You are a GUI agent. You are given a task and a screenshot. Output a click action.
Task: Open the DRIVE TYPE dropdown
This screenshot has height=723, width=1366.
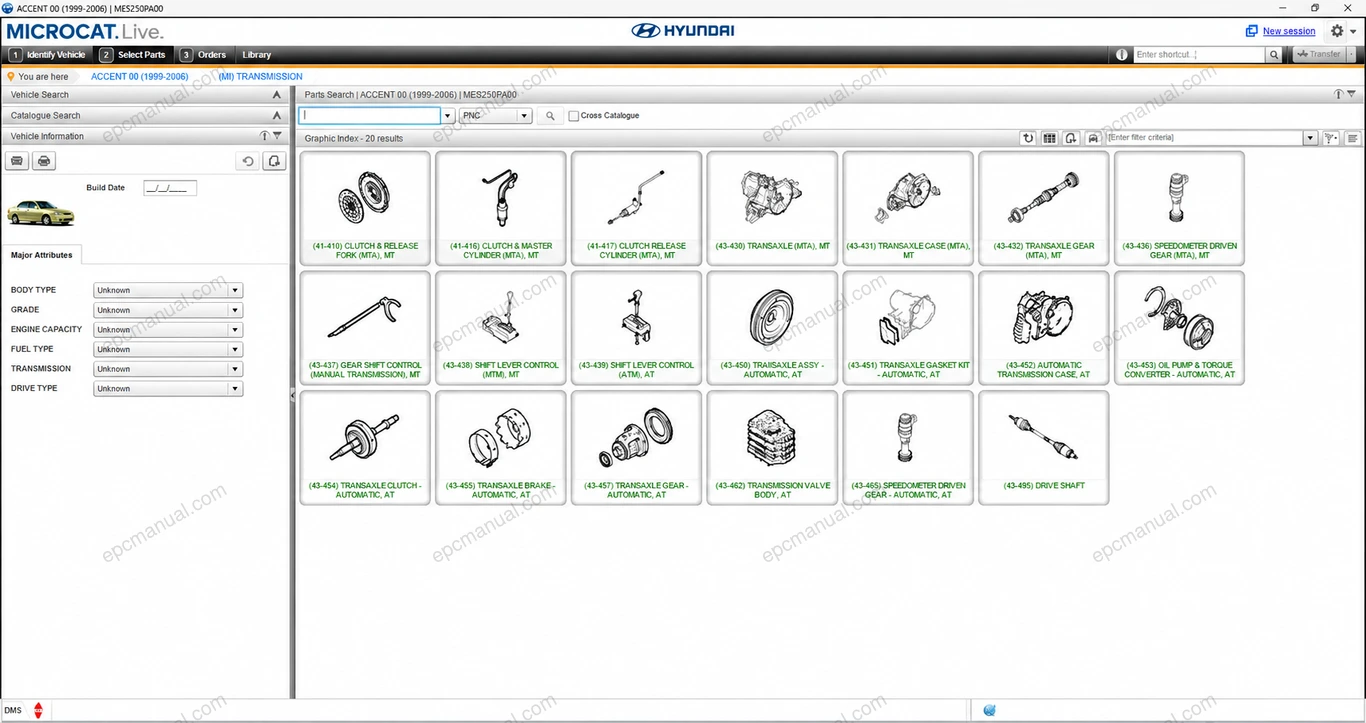pyautogui.click(x=168, y=388)
